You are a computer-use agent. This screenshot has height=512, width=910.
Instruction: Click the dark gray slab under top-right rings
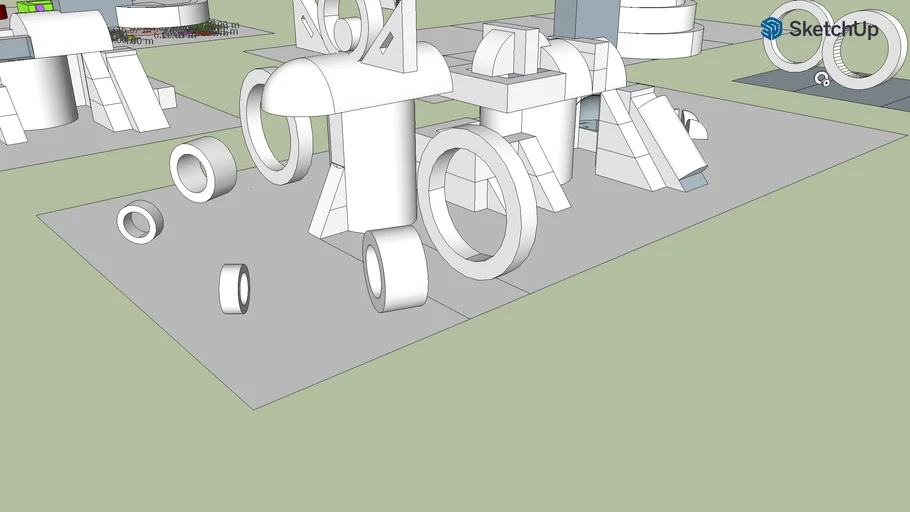tap(770, 80)
